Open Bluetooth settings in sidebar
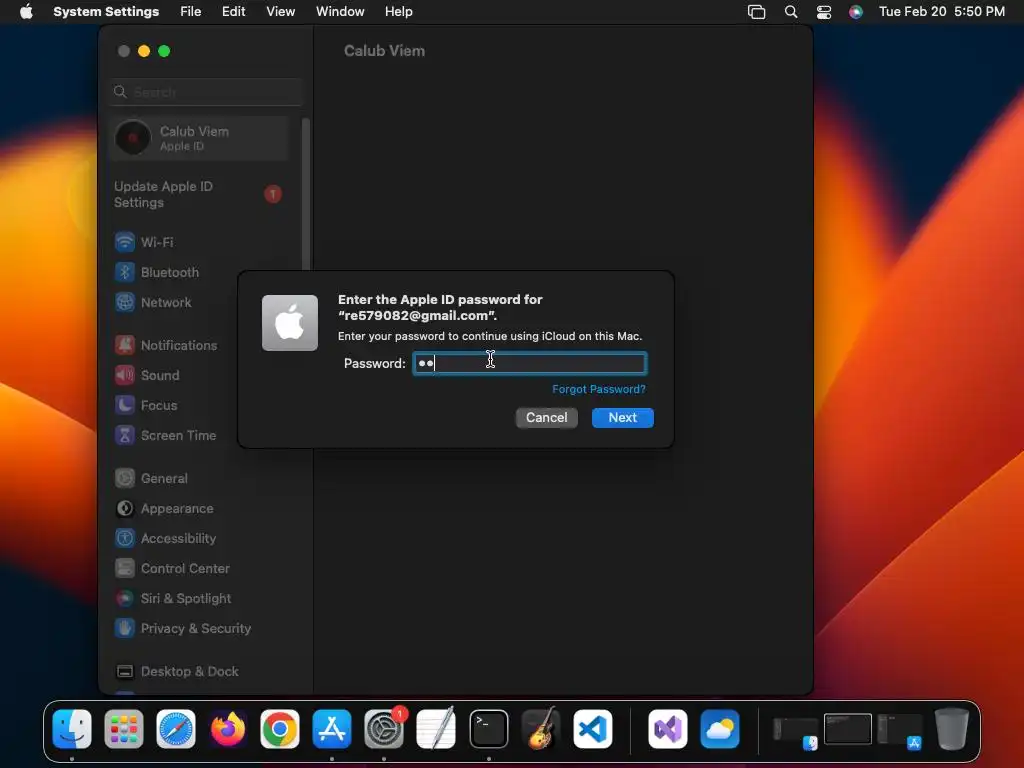Screen dimensions: 1024x768 (157, 272)
